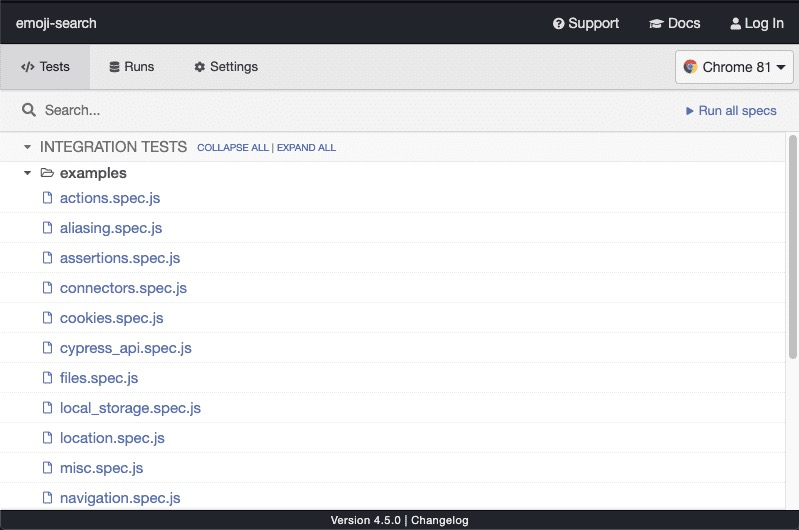Open the Support link
799x530 pixels.
point(586,23)
